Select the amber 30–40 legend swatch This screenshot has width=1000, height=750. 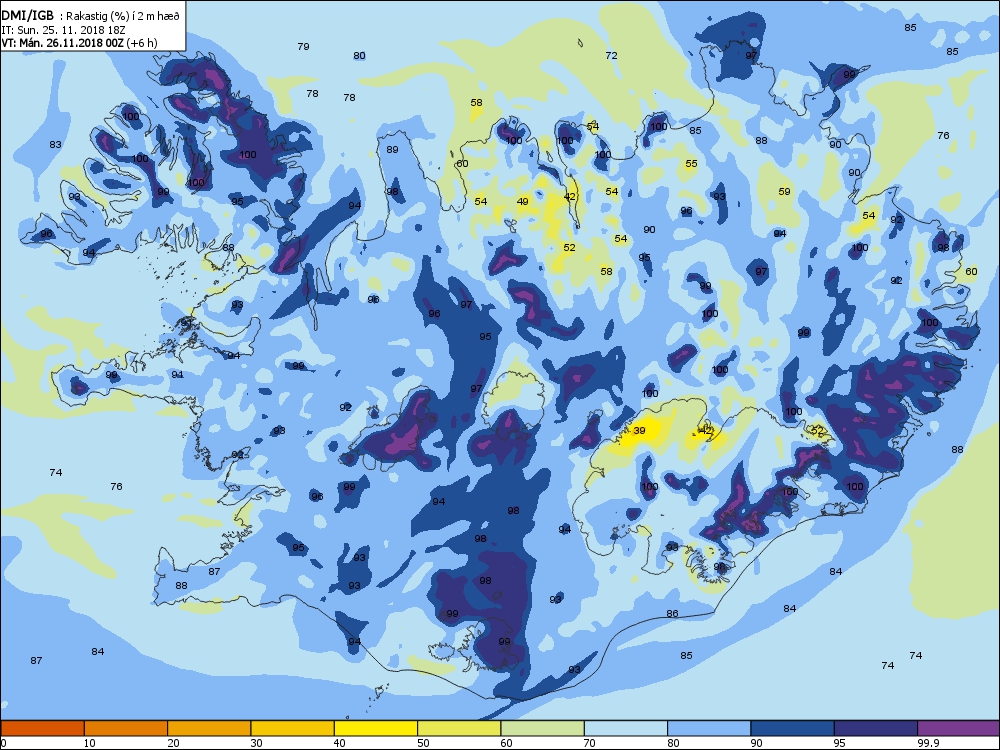[x=293, y=728]
